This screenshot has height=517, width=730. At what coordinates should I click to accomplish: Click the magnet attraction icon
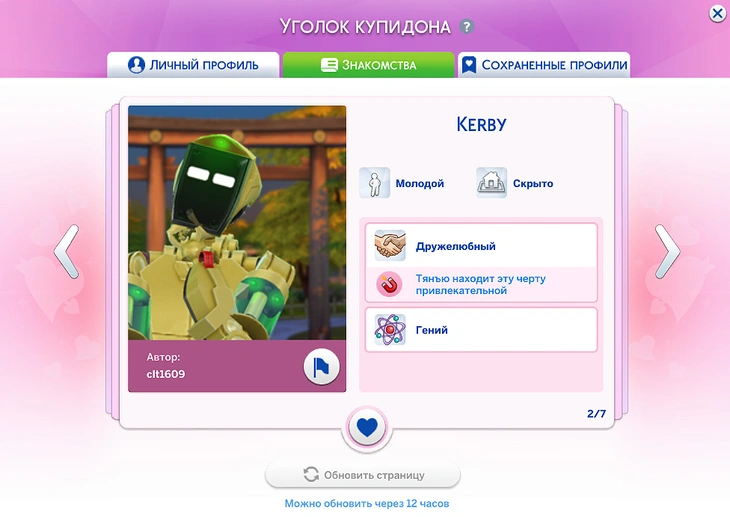pos(389,285)
